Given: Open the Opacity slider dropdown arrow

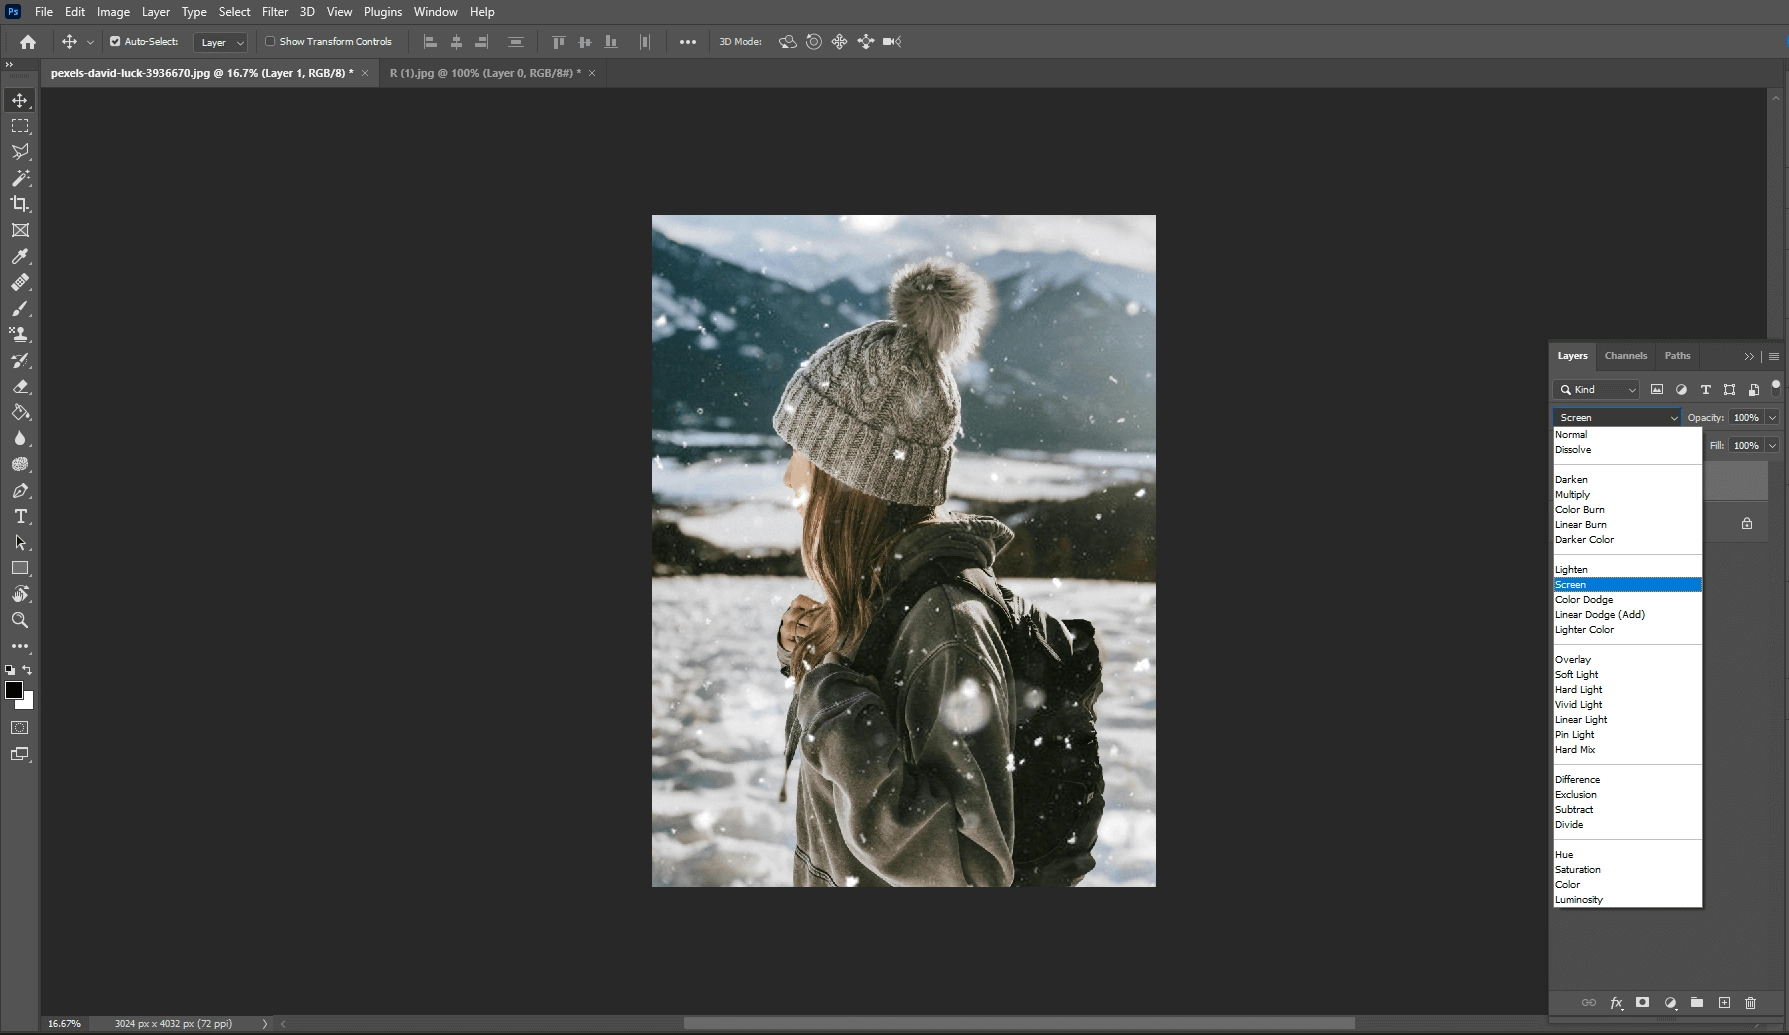Looking at the screenshot, I should click(1772, 418).
